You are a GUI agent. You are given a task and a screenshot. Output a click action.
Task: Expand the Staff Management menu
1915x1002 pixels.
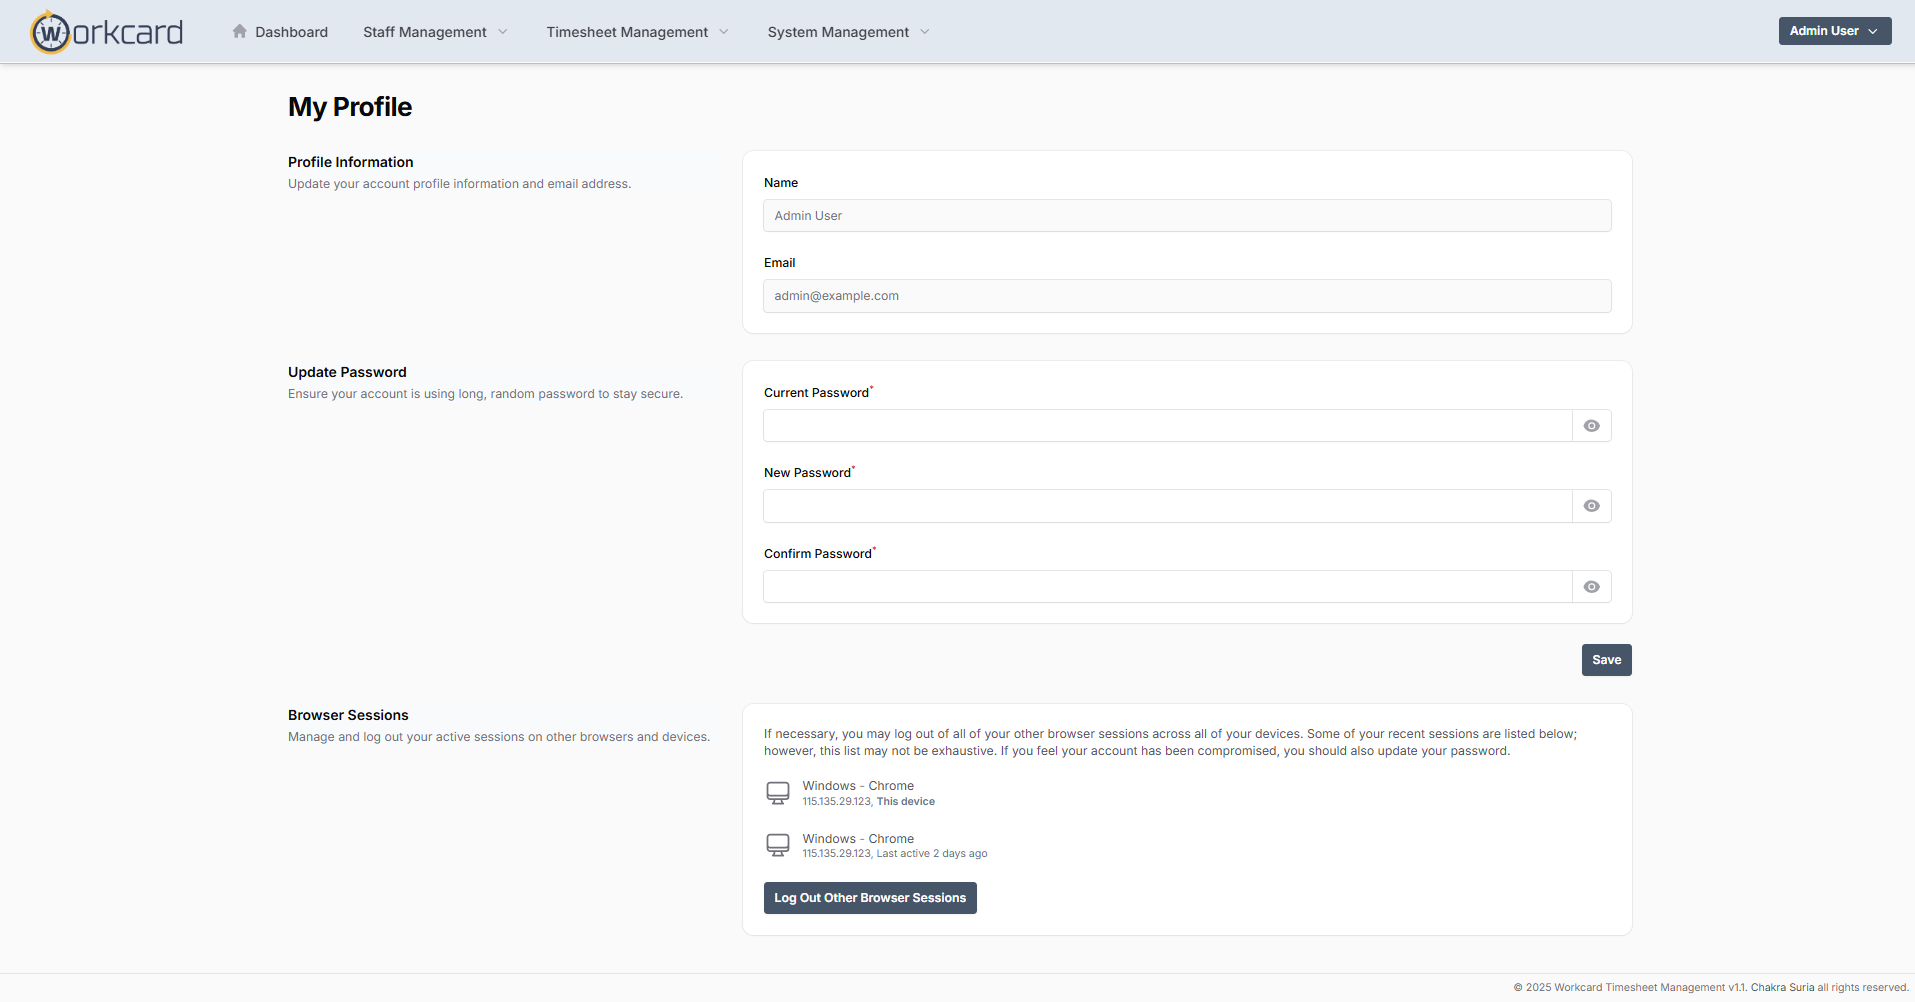pyautogui.click(x=435, y=32)
